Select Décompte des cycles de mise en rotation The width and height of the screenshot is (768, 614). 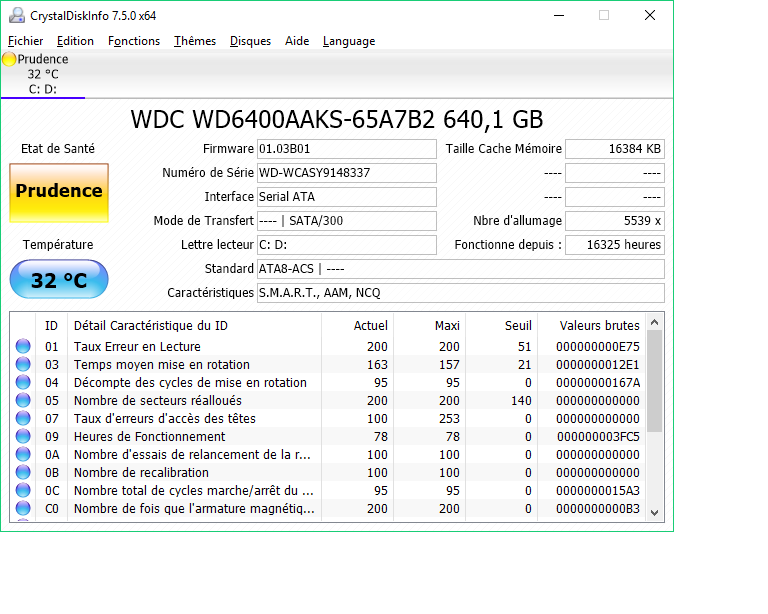(x=190, y=383)
